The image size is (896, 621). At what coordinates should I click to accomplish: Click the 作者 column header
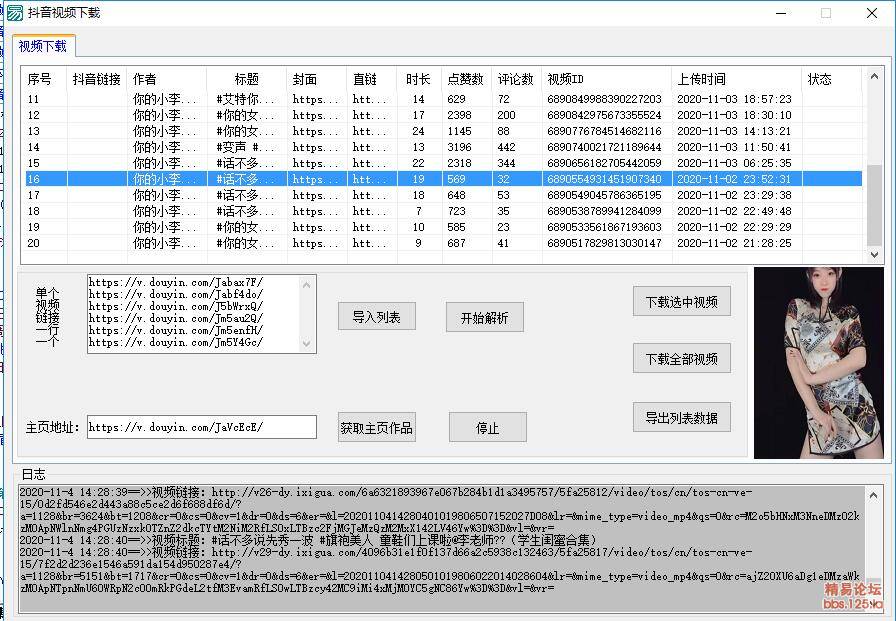point(167,79)
